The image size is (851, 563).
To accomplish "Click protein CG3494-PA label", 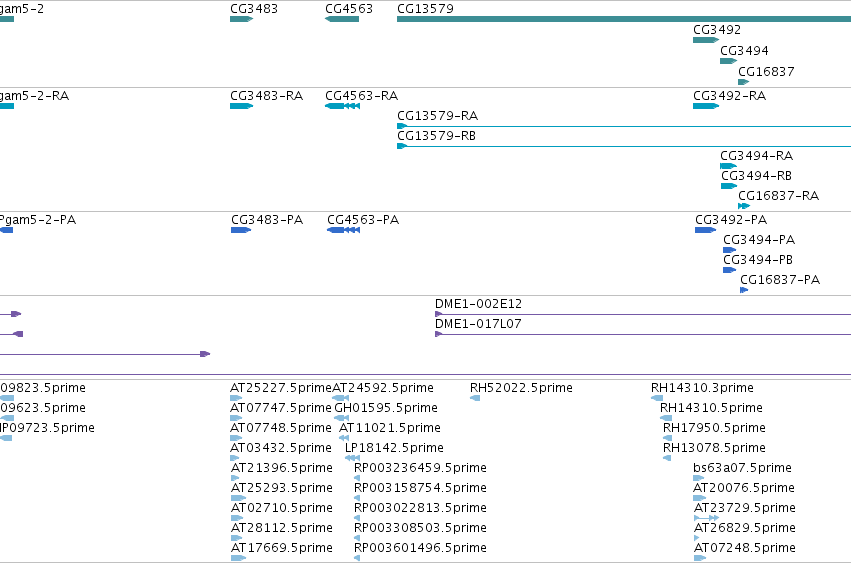I will pos(759,240).
